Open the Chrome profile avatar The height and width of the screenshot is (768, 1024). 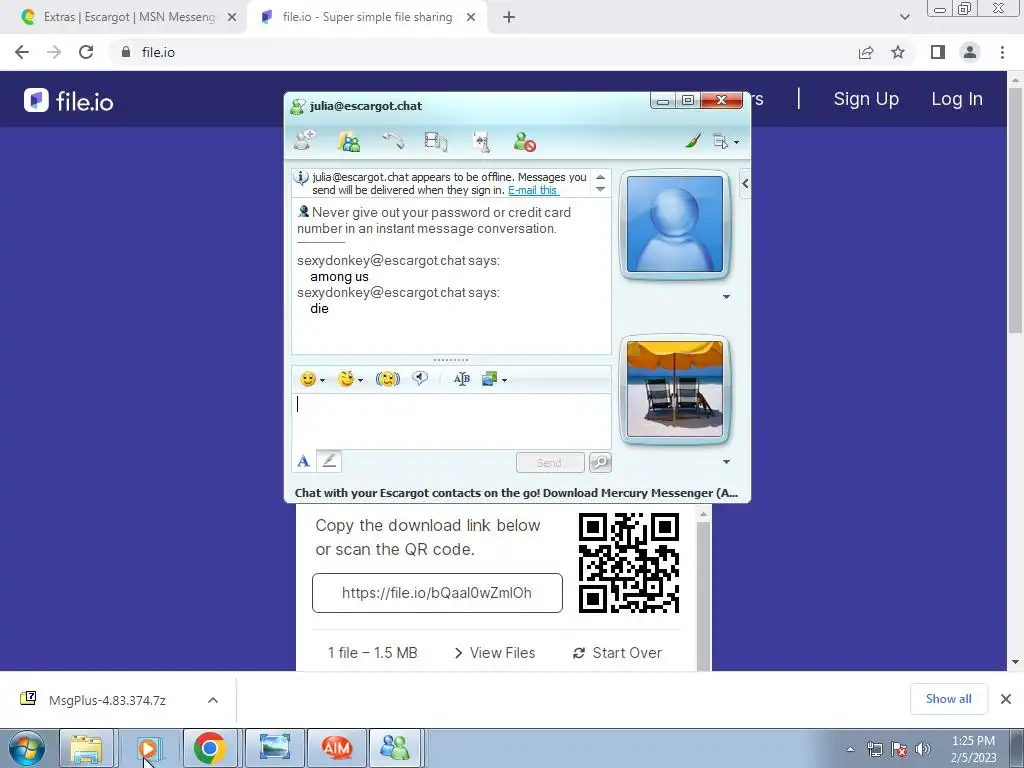pos(970,52)
